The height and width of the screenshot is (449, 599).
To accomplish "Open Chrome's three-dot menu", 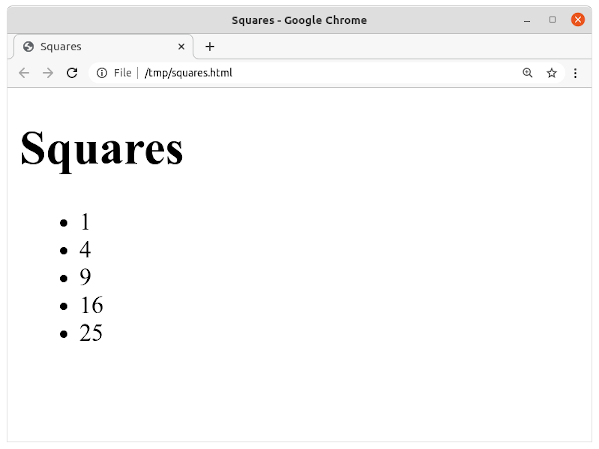I will tap(575, 73).
